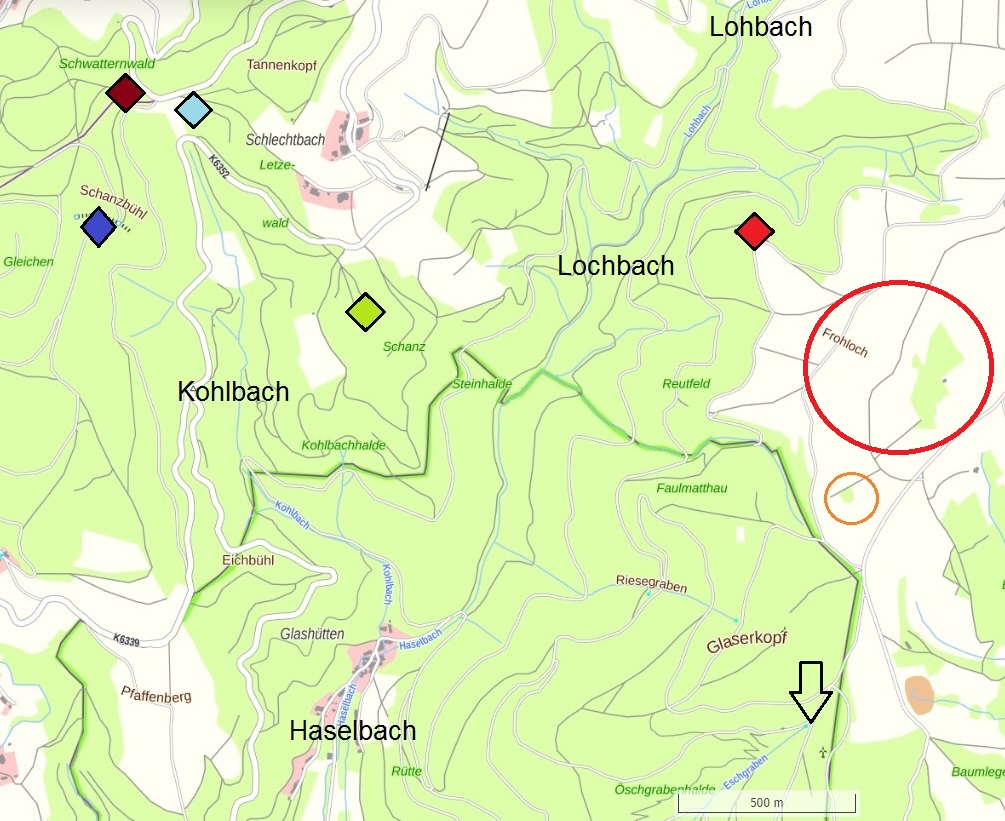Click the 500 m scale bar
1005x821 pixels.
(x=767, y=803)
